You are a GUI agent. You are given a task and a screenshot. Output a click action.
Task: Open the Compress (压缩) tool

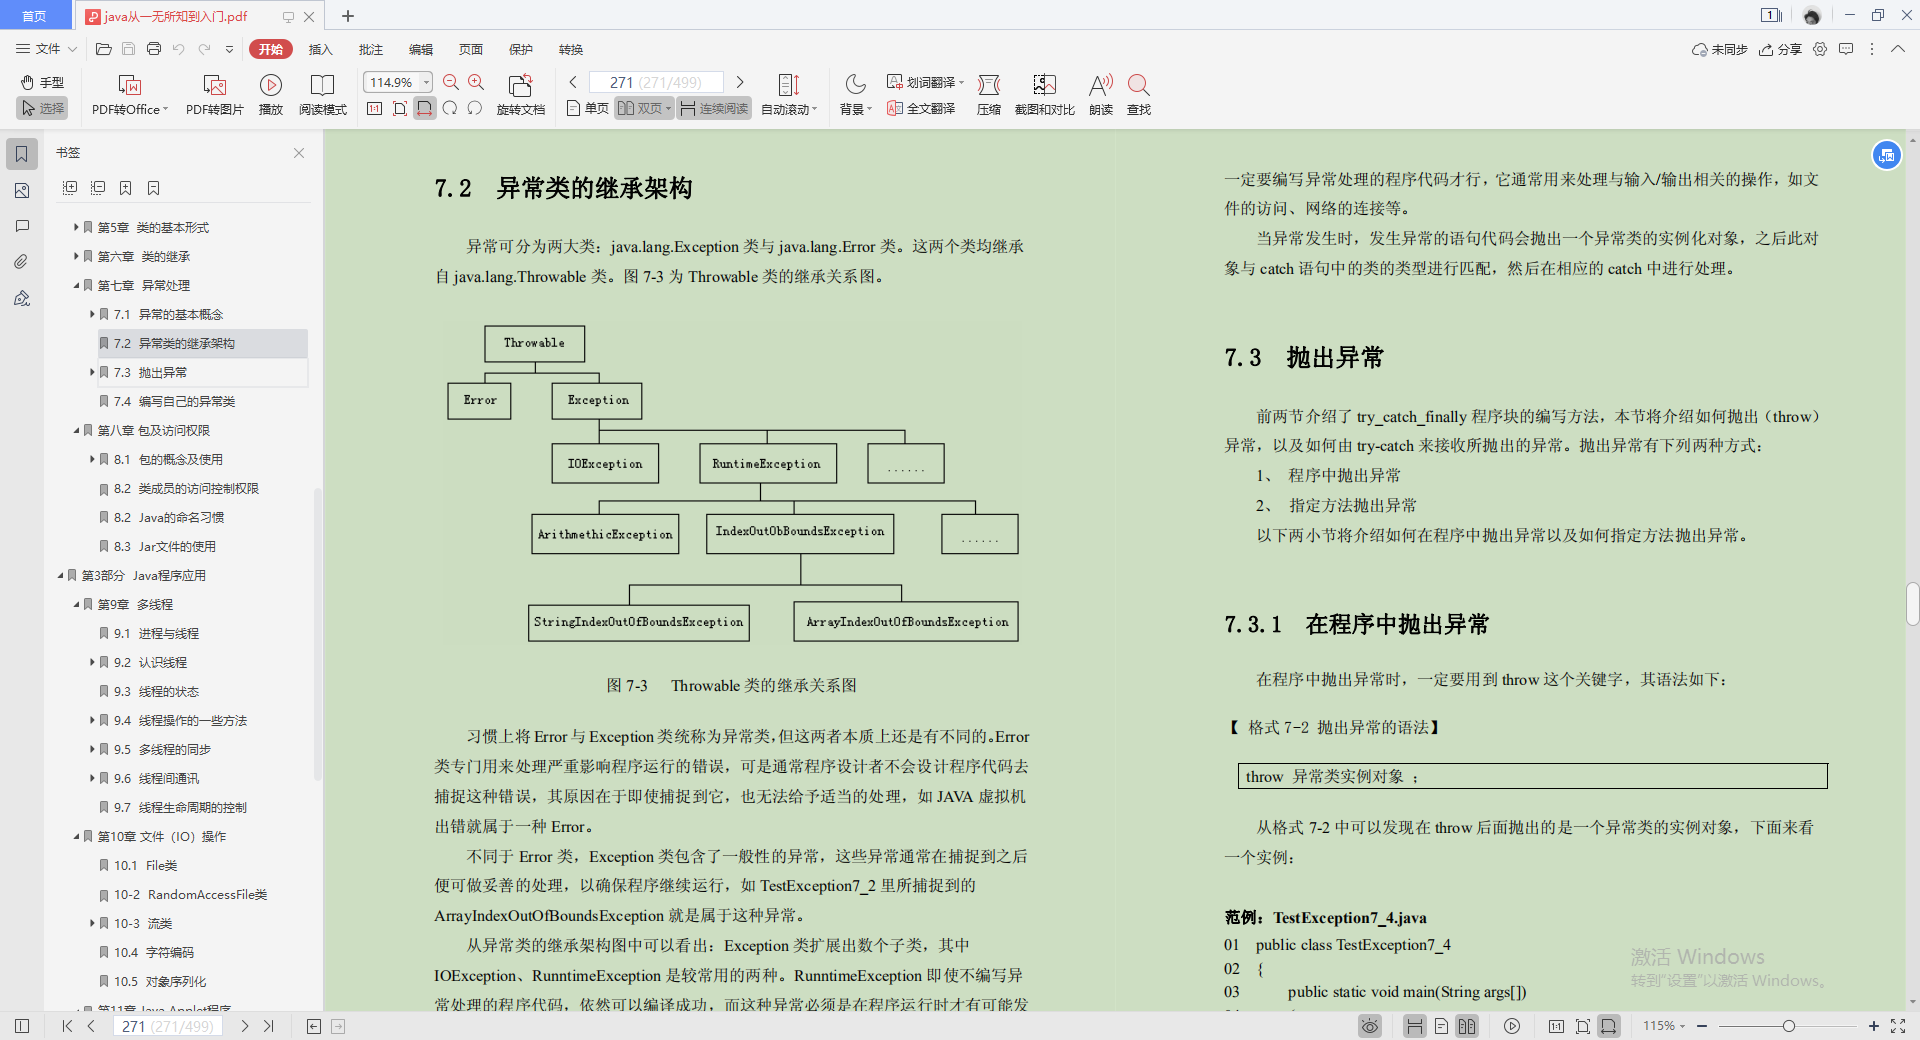(989, 95)
